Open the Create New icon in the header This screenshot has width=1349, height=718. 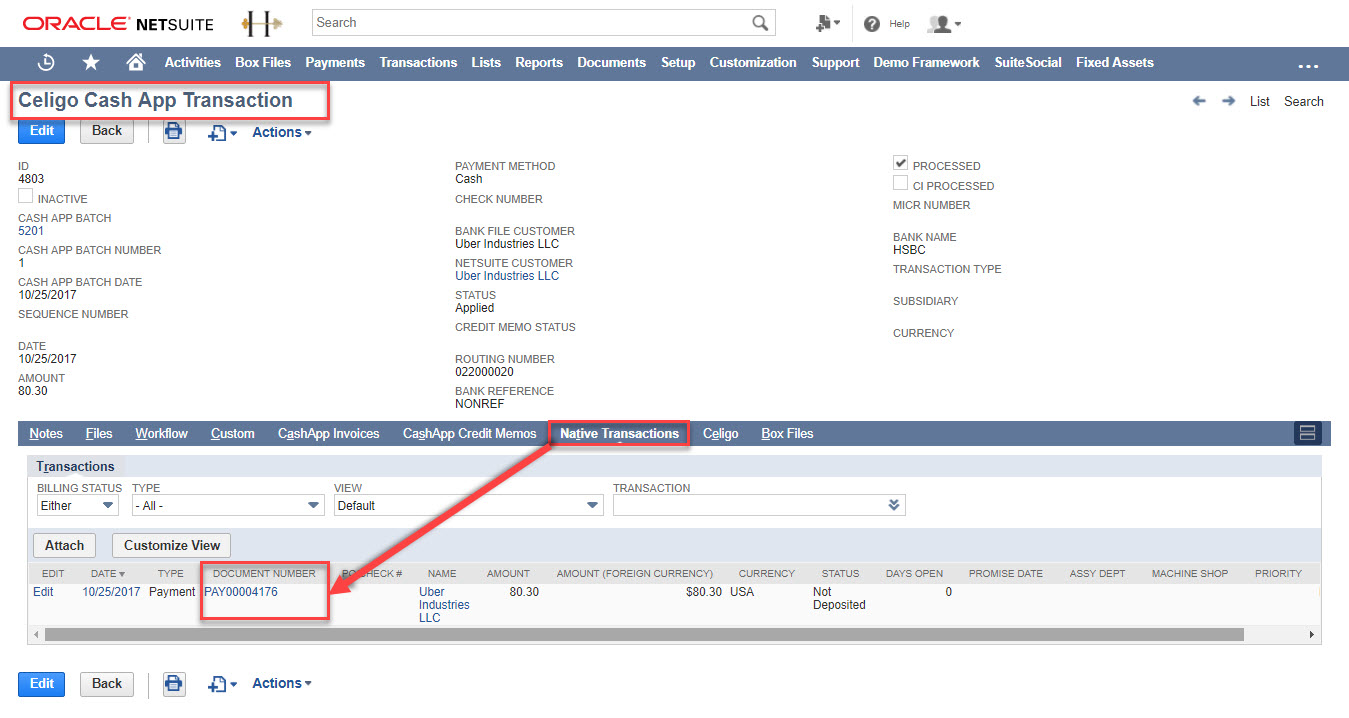827,23
